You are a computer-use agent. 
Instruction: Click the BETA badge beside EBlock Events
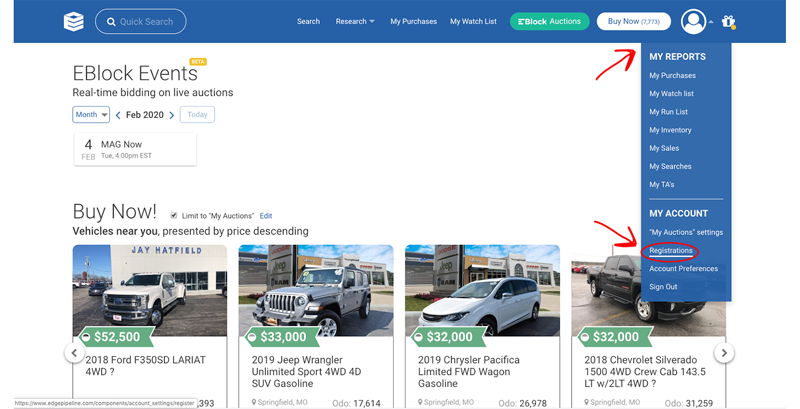point(197,62)
